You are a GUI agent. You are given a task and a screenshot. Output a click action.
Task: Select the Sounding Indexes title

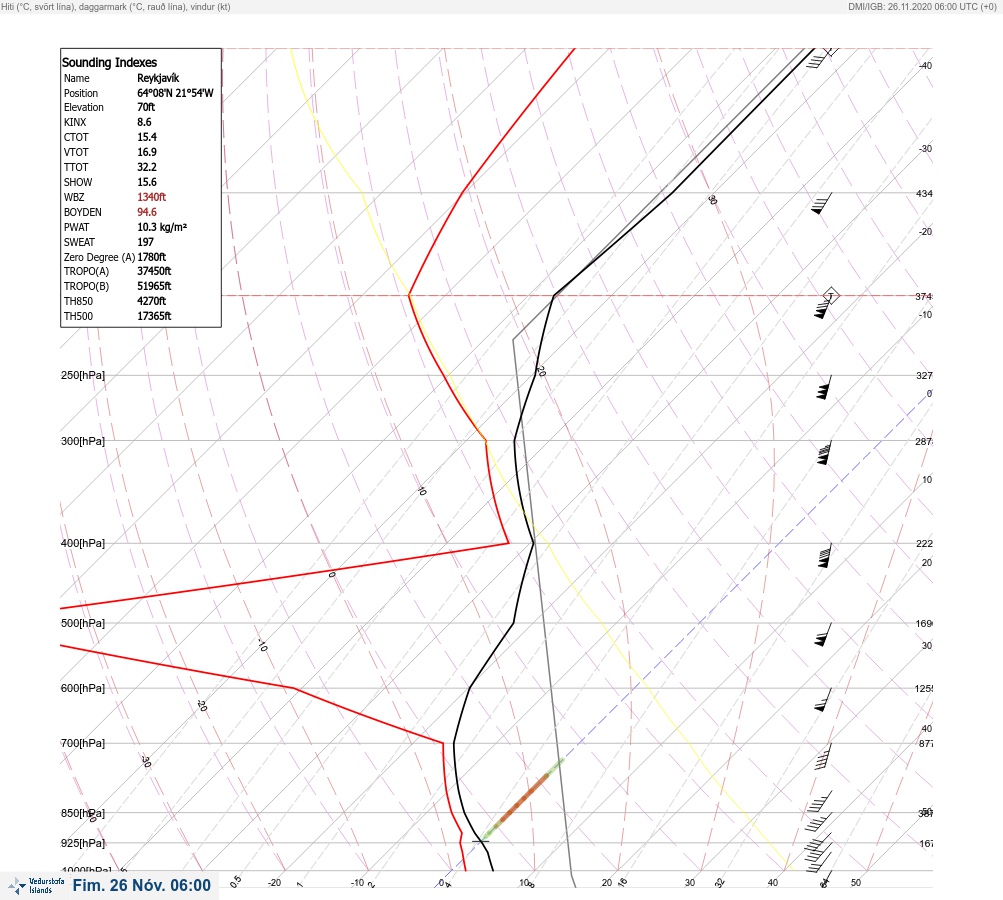pyautogui.click(x=109, y=63)
